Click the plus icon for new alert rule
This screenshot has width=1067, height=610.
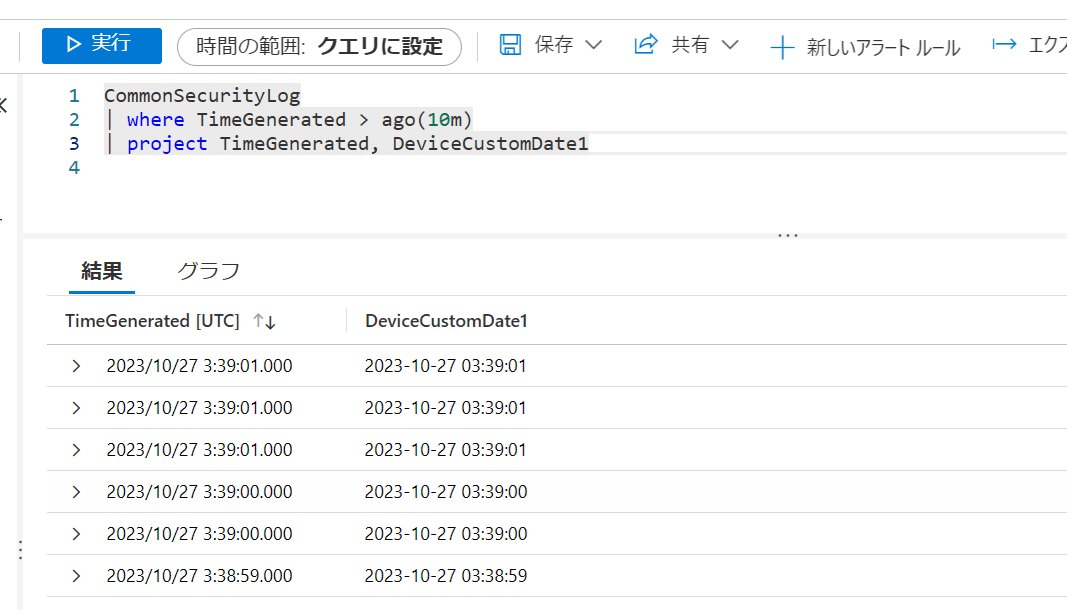(782, 47)
